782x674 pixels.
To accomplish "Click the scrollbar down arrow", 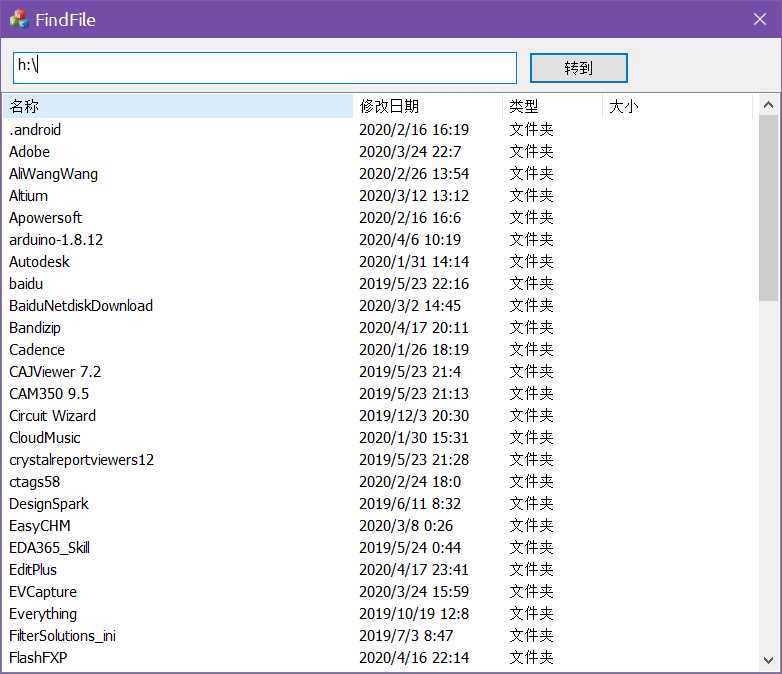I will tap(769, 660).
